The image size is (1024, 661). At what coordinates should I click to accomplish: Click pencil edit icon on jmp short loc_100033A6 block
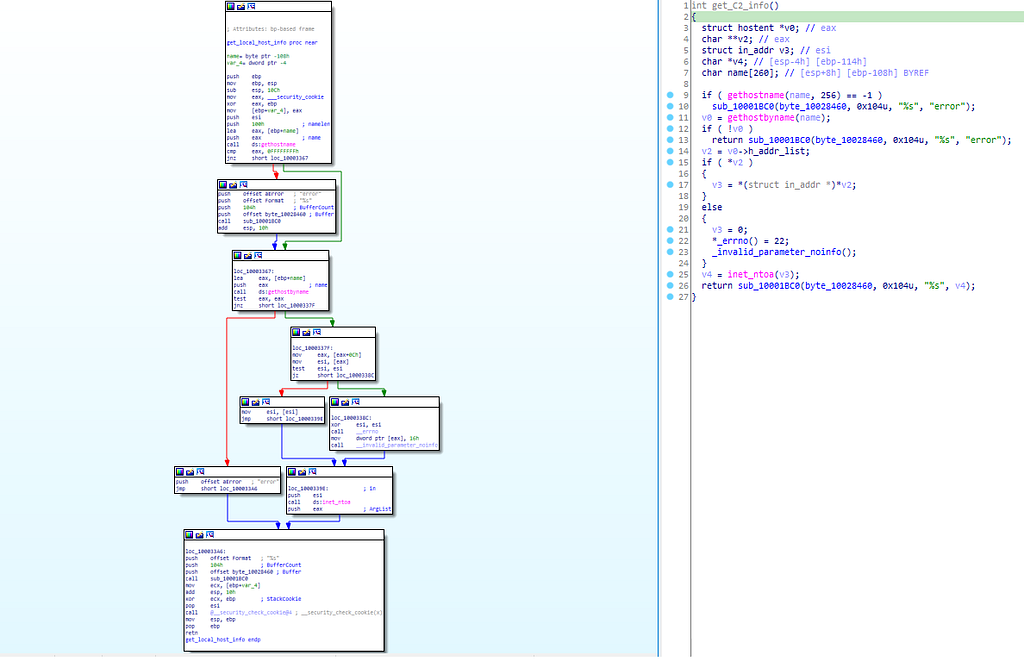tap(191, 472)
